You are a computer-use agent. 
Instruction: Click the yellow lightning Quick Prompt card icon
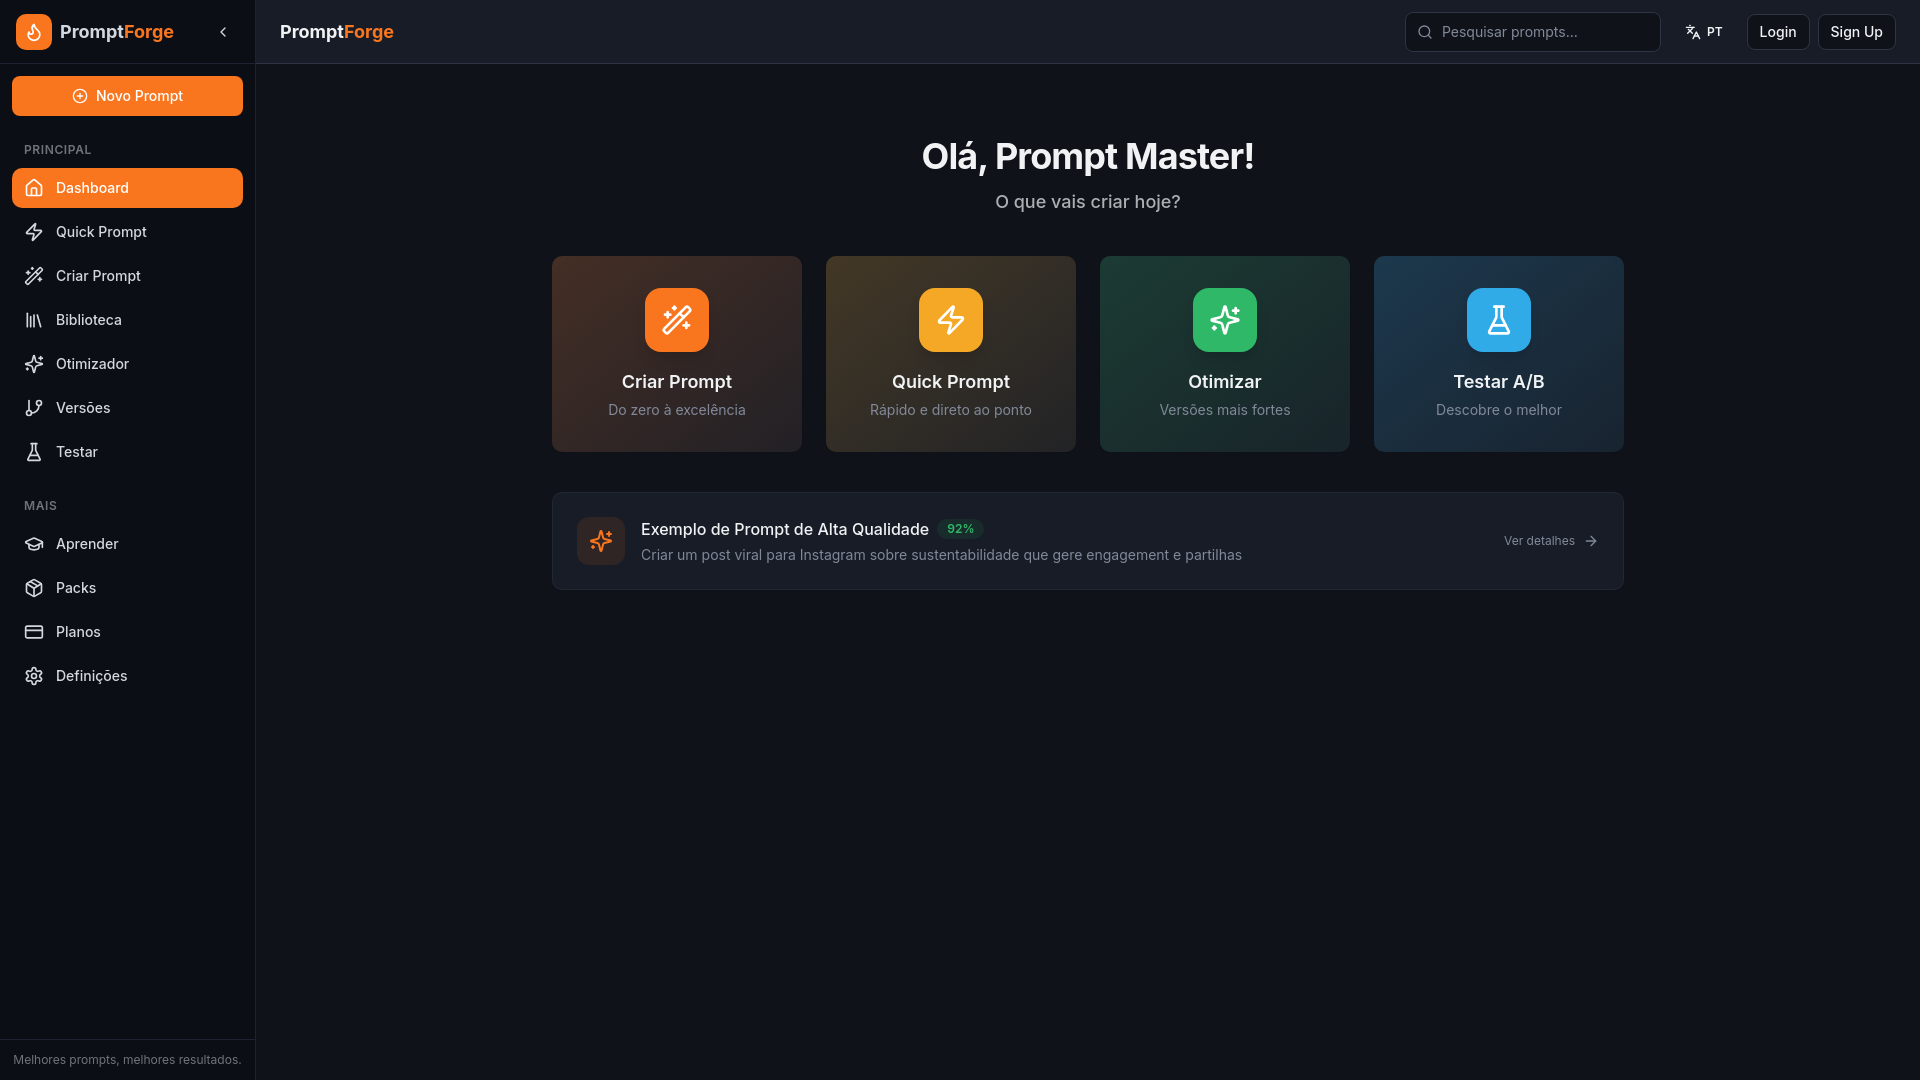click(x=951, y=320)
